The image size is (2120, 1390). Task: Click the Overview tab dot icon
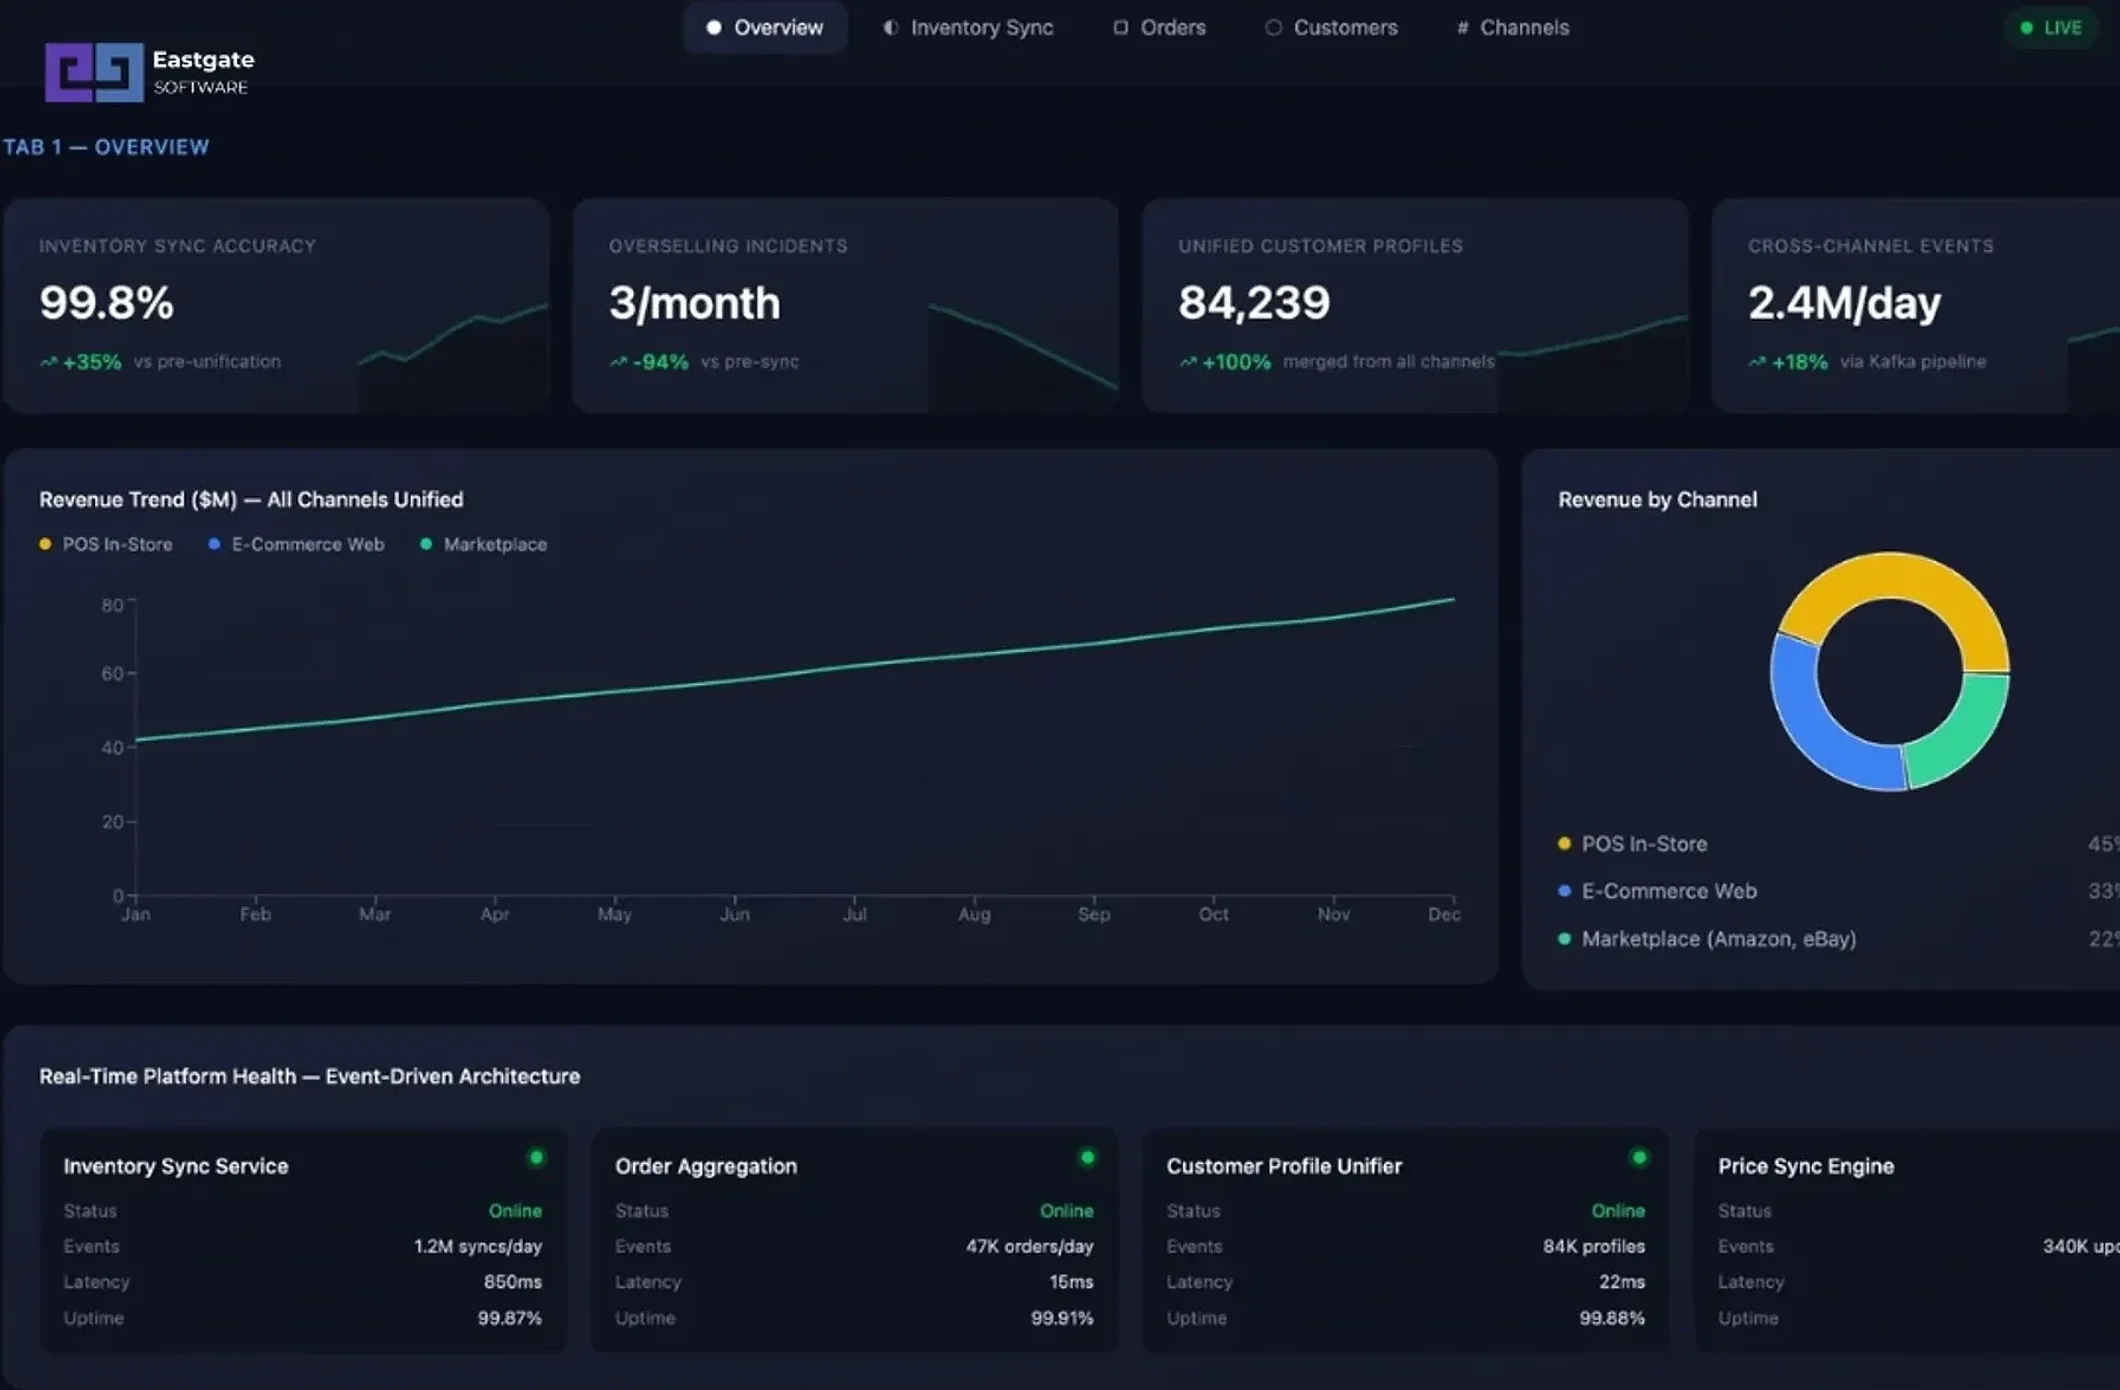[714, 28]
